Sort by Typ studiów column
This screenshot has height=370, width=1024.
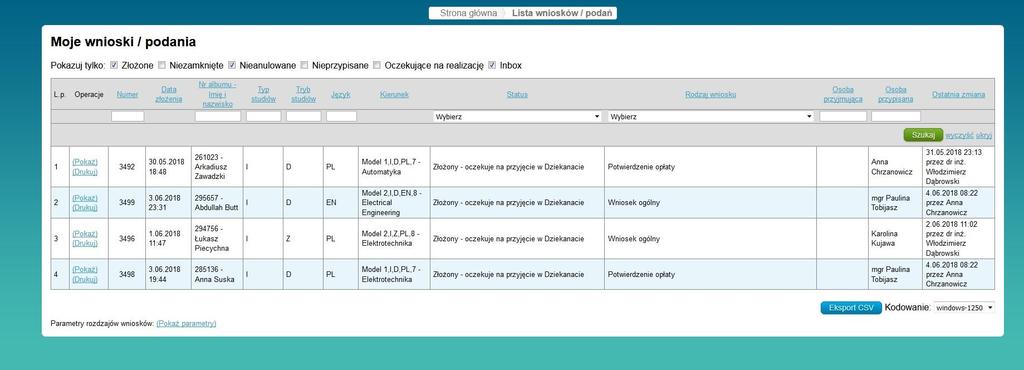[x=263, y=95]
